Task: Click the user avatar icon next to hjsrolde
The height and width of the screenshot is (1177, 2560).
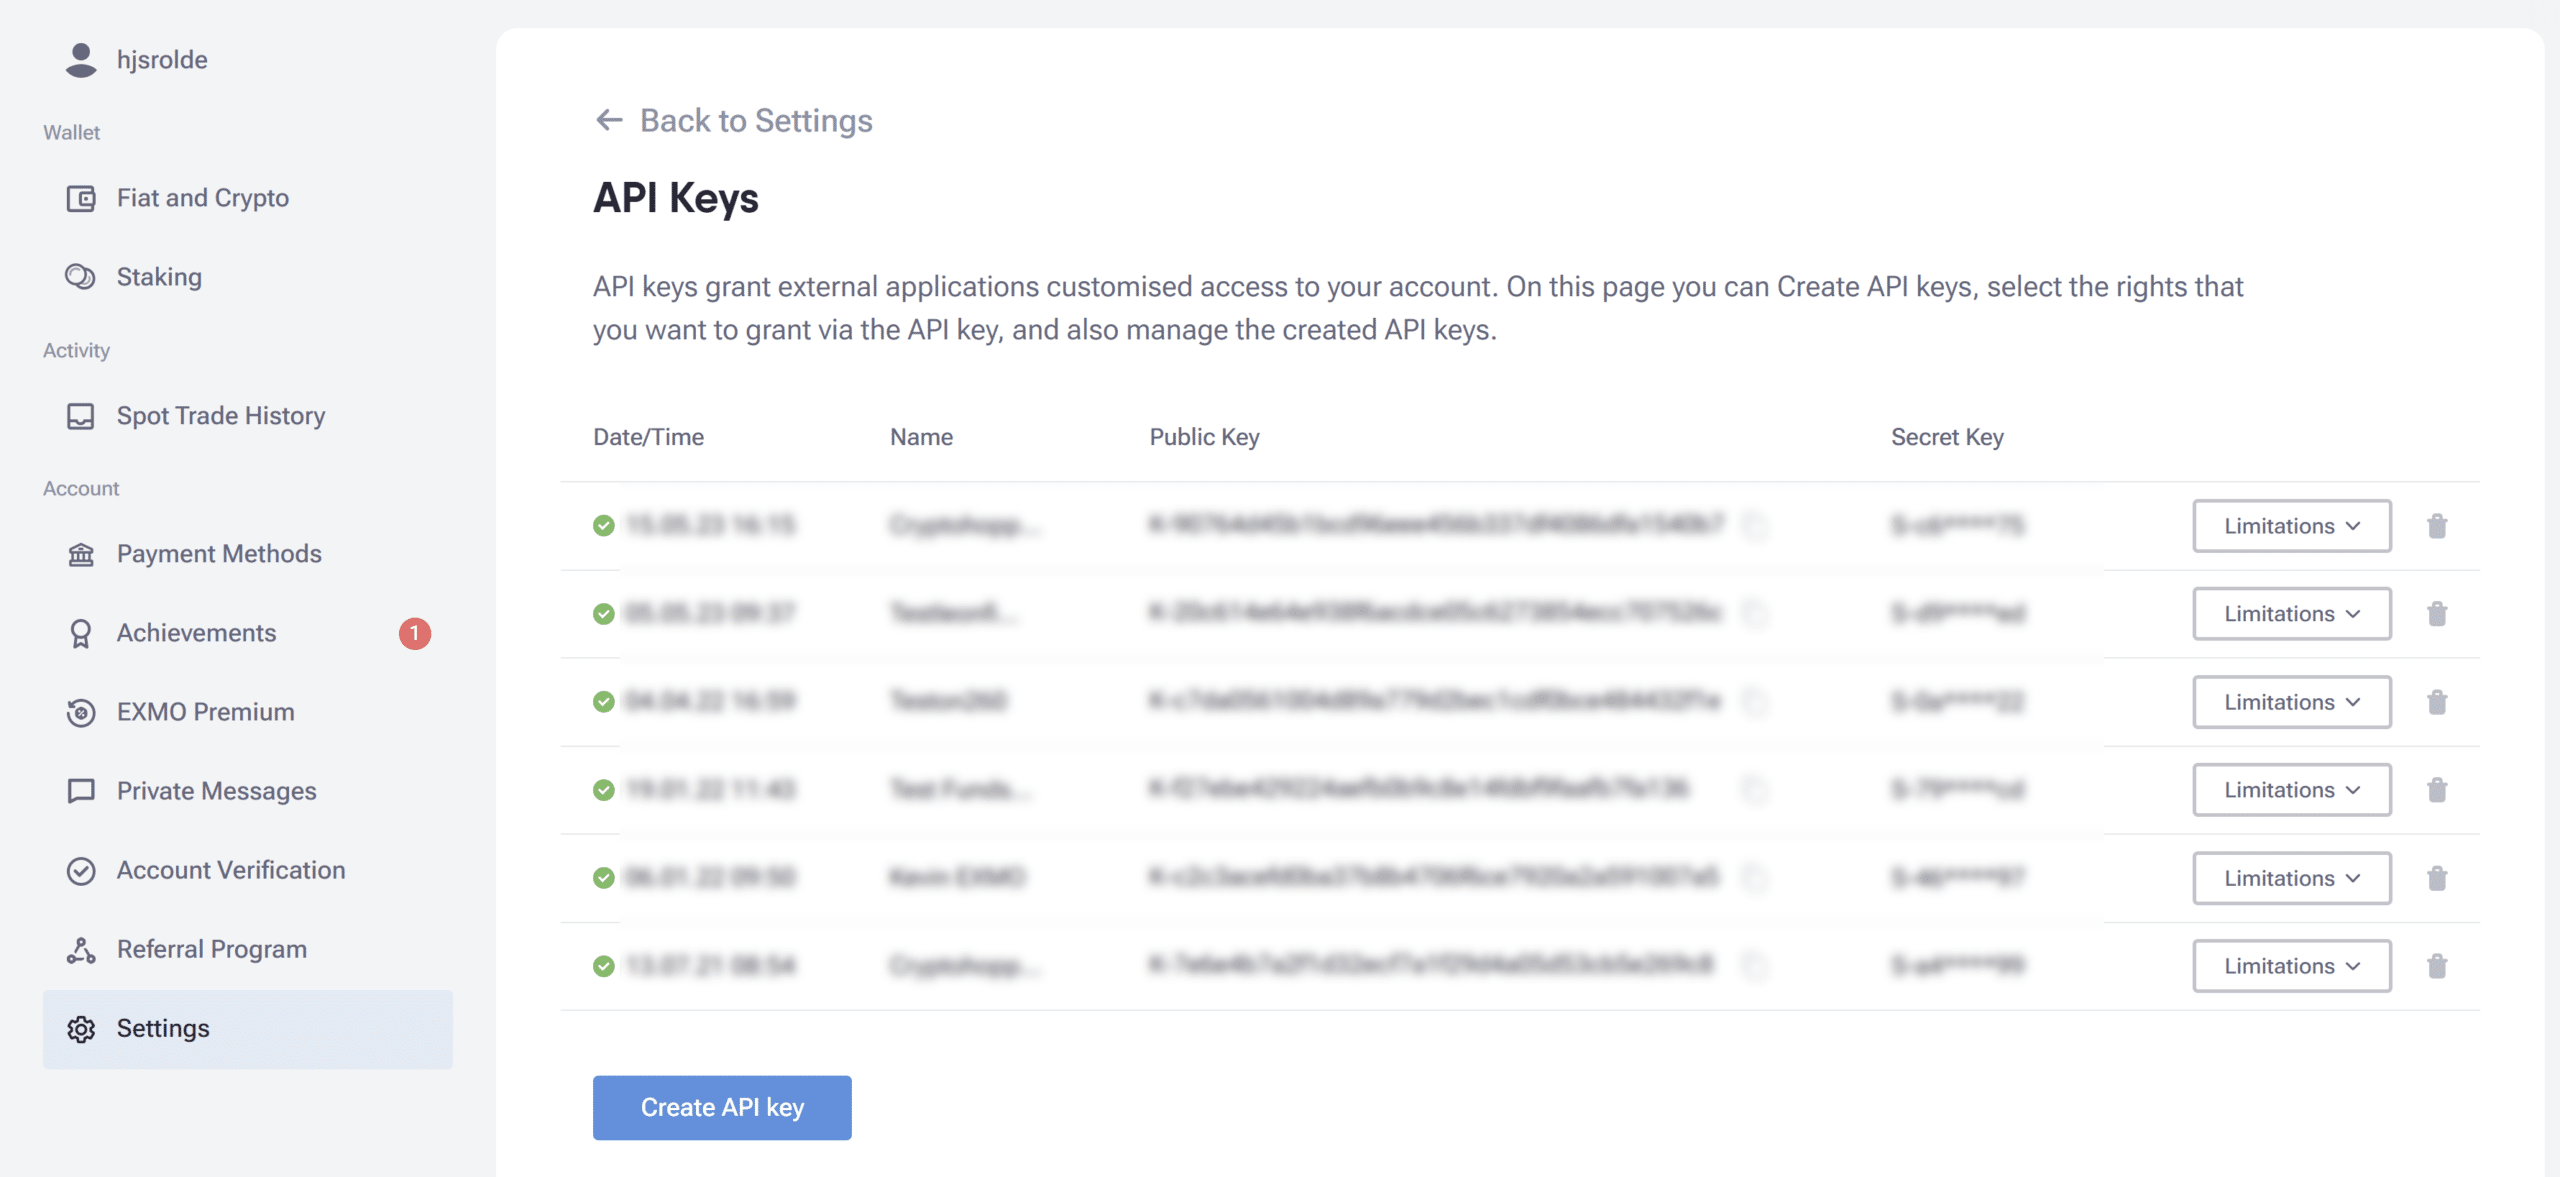Action: [x=81, y=60]
